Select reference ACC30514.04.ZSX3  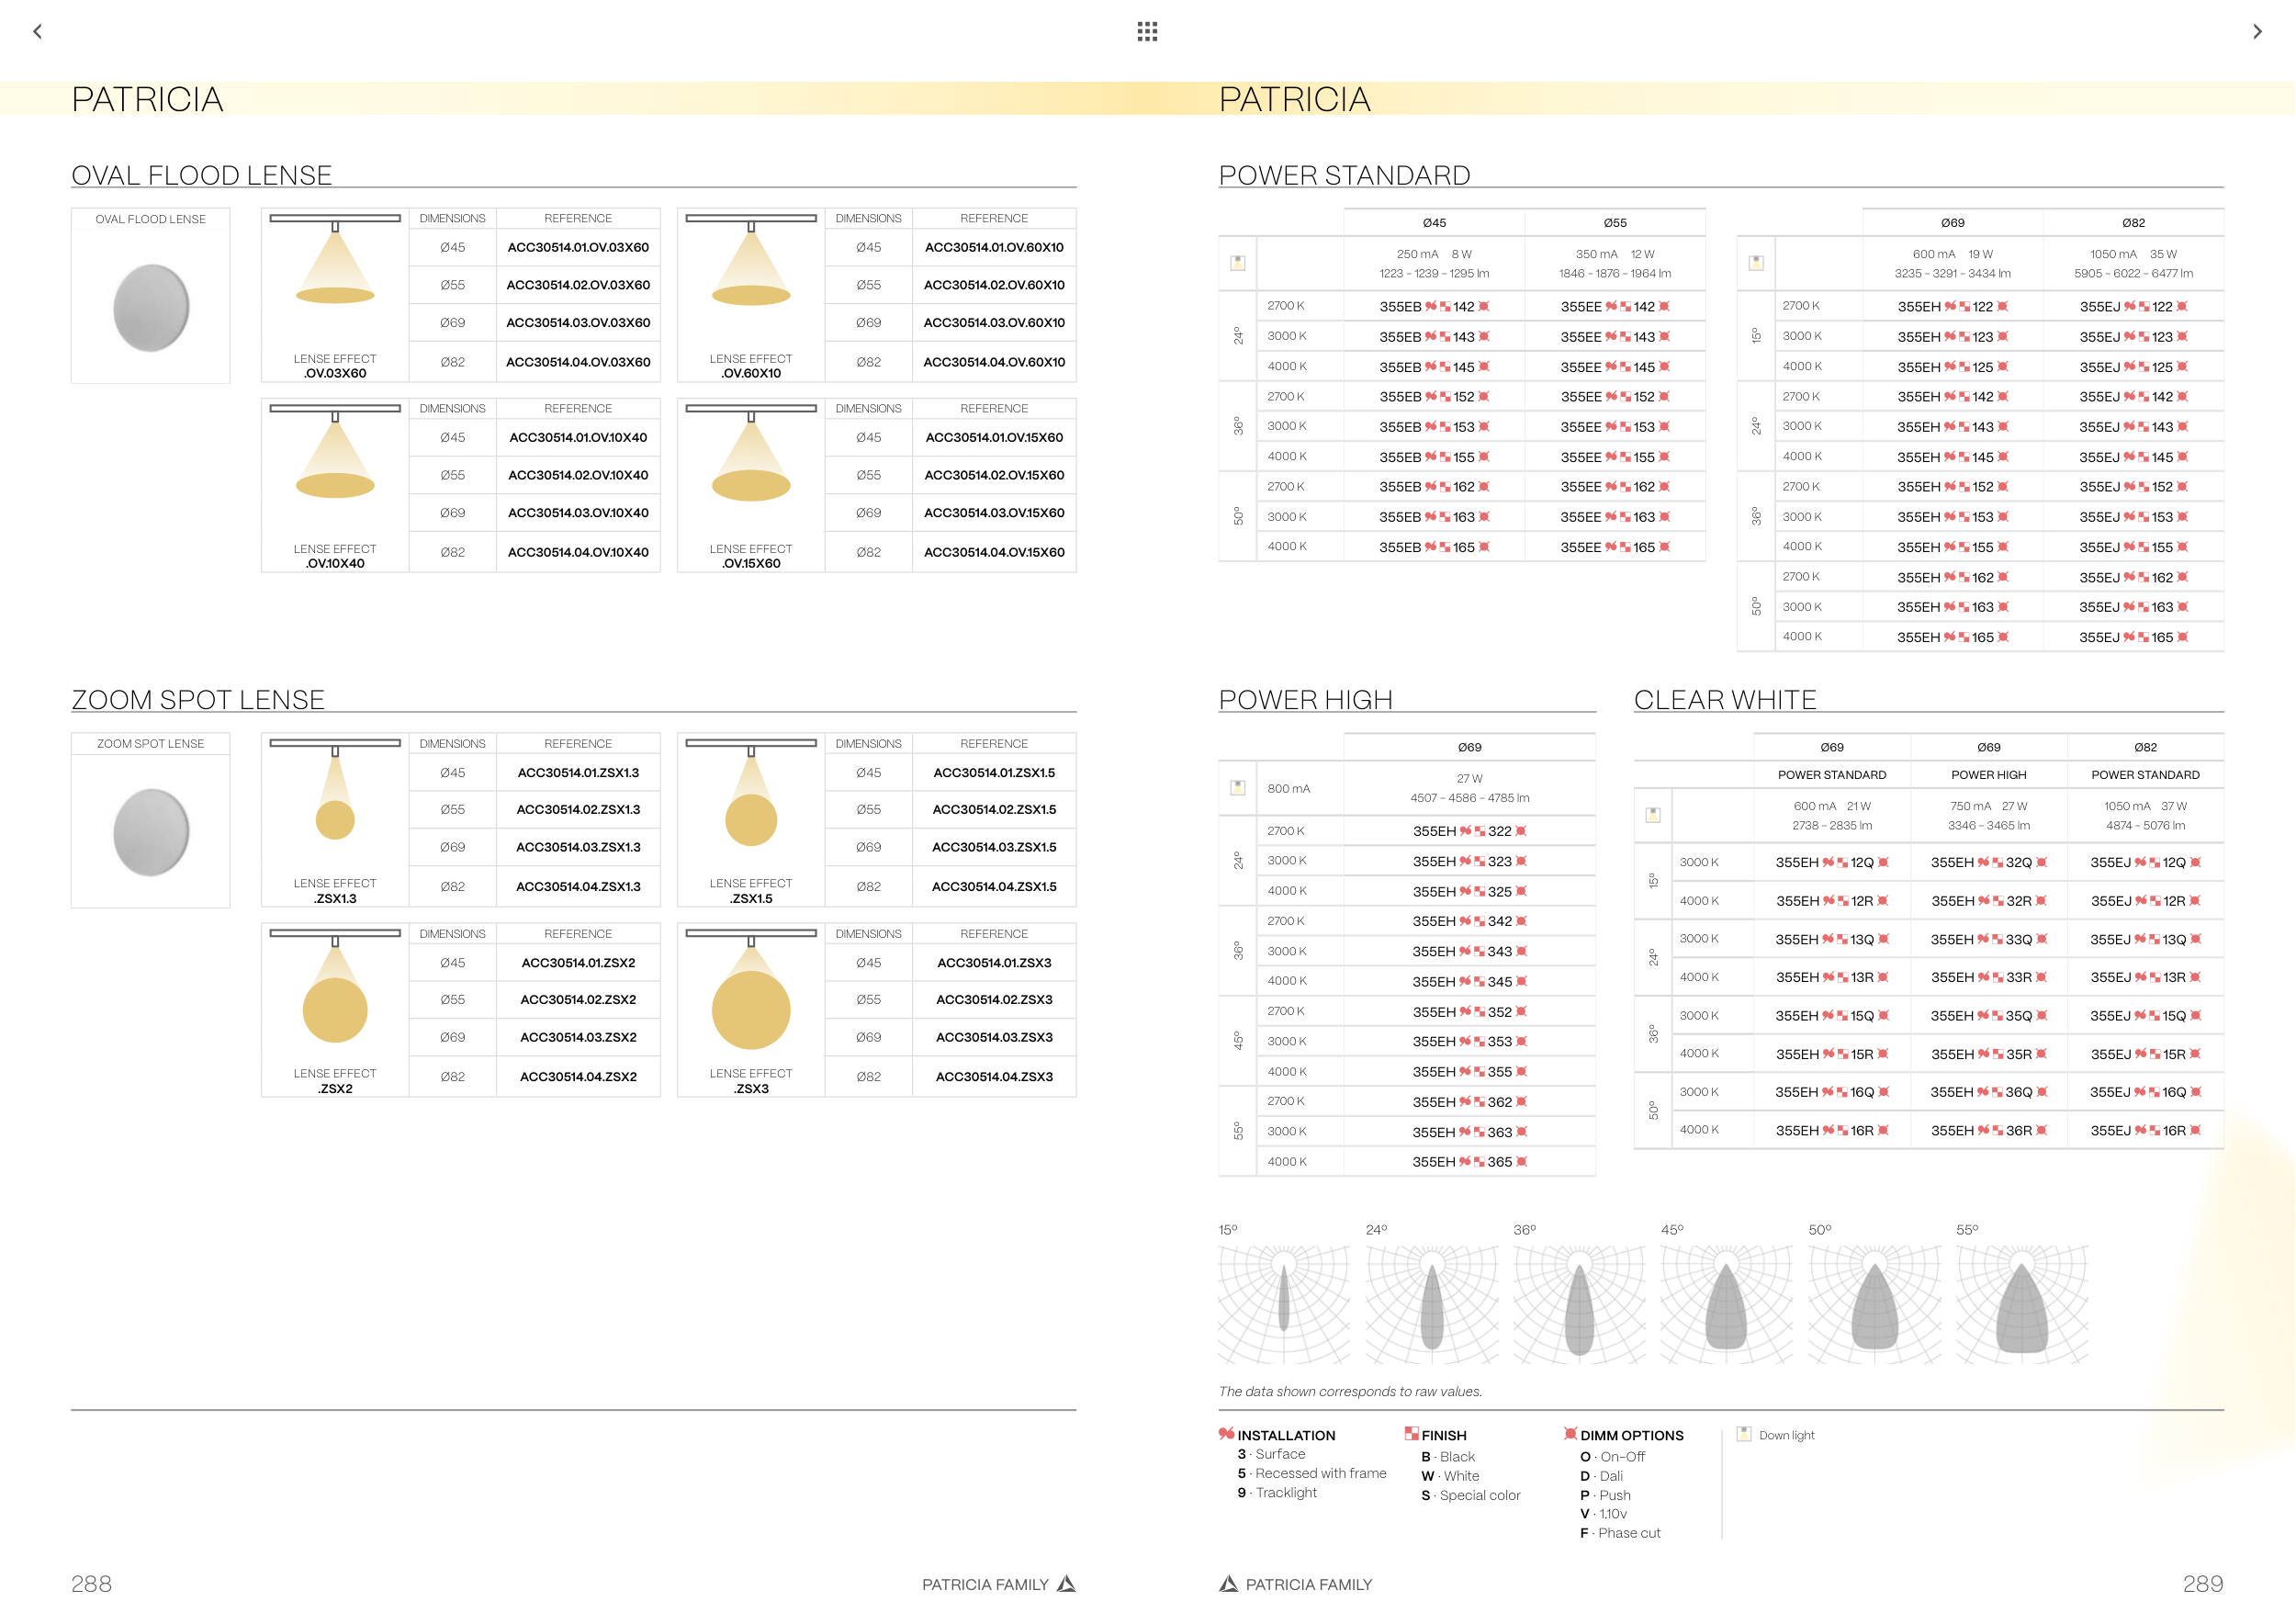click(994, 1077)
